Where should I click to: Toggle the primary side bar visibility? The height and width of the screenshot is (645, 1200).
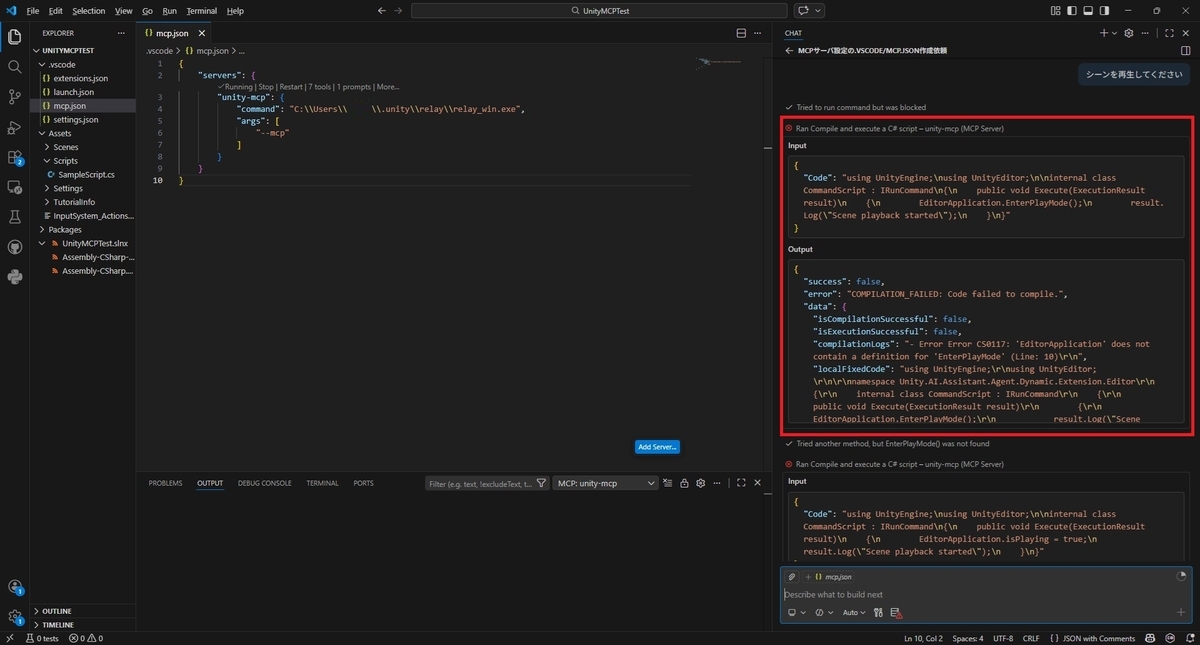tap(1071, 11)
